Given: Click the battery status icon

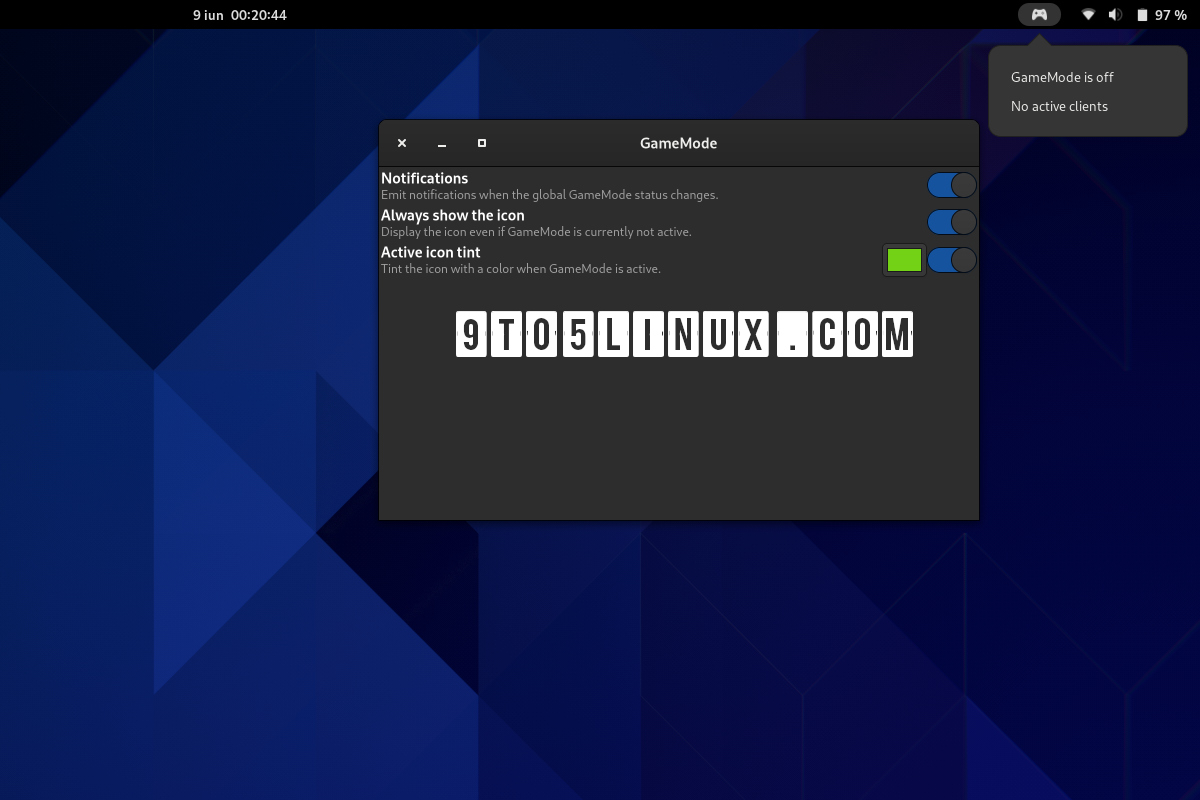Looking at the screenshot, I should [1141, 14].
